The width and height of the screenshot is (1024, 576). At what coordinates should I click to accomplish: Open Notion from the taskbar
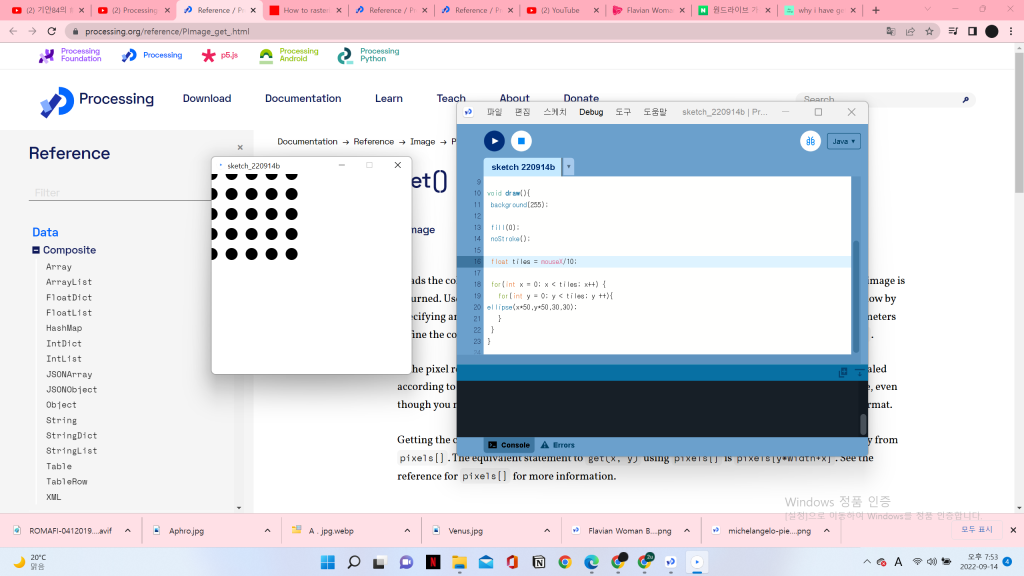pos(539,562)
